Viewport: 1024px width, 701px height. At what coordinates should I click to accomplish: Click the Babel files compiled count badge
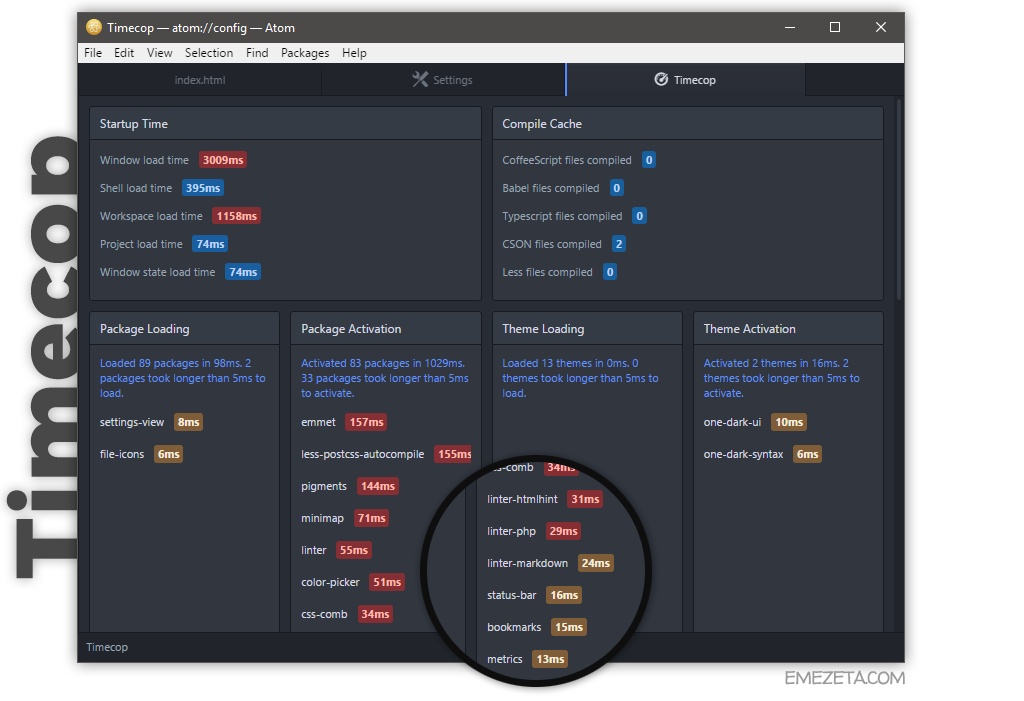pos(616,188)
